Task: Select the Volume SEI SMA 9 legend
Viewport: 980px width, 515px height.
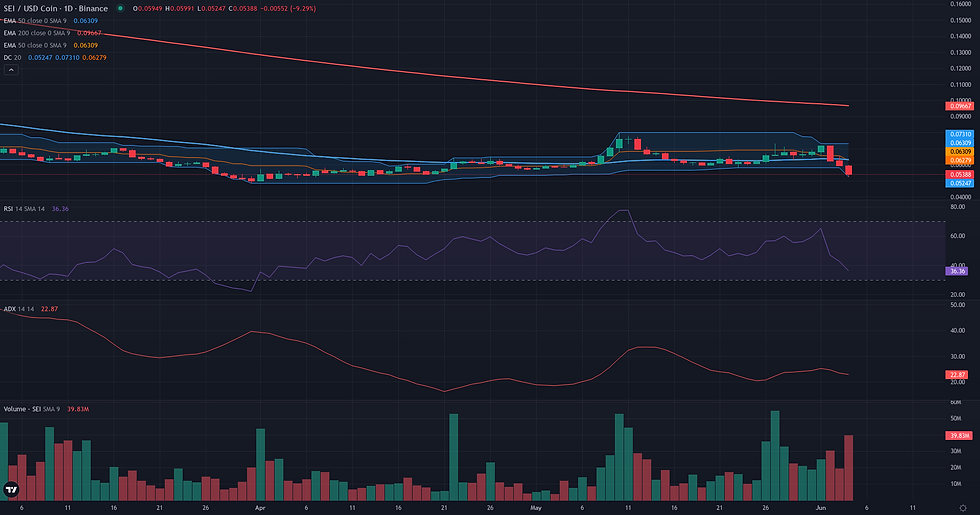Action: [46, 409]
